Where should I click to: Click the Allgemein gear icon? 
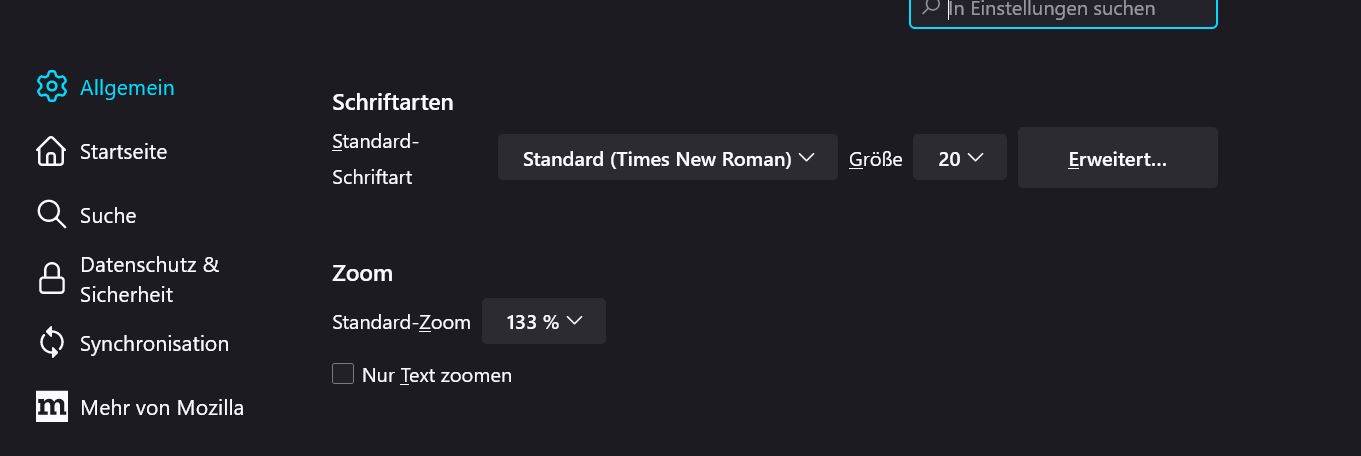coord(51,87)
